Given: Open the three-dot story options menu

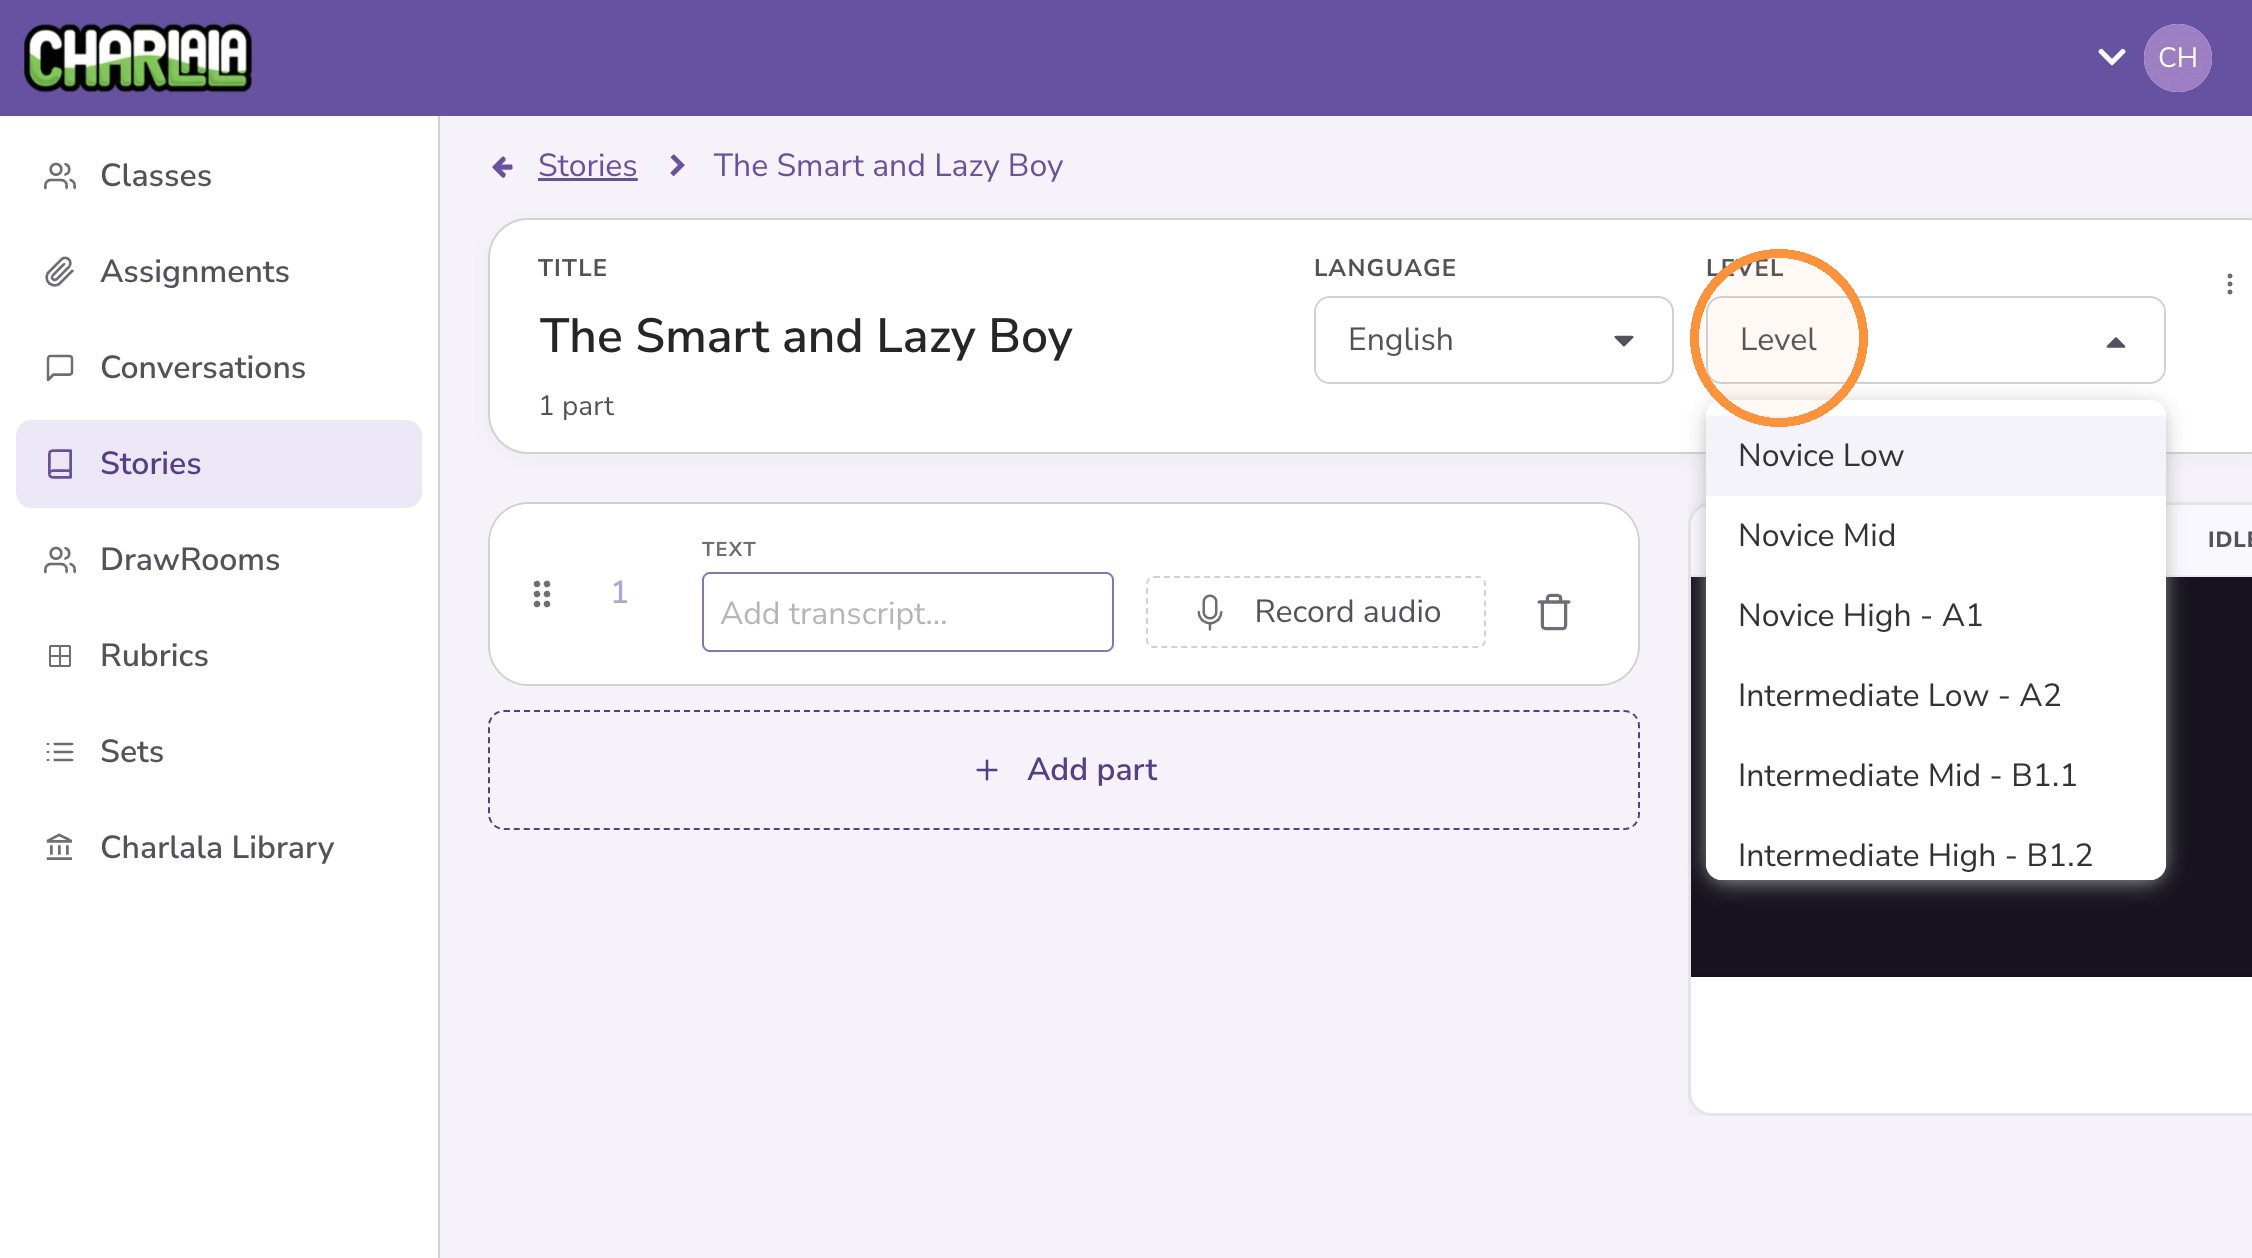Looking at the screenshot, I should (x=2229, y=284).
